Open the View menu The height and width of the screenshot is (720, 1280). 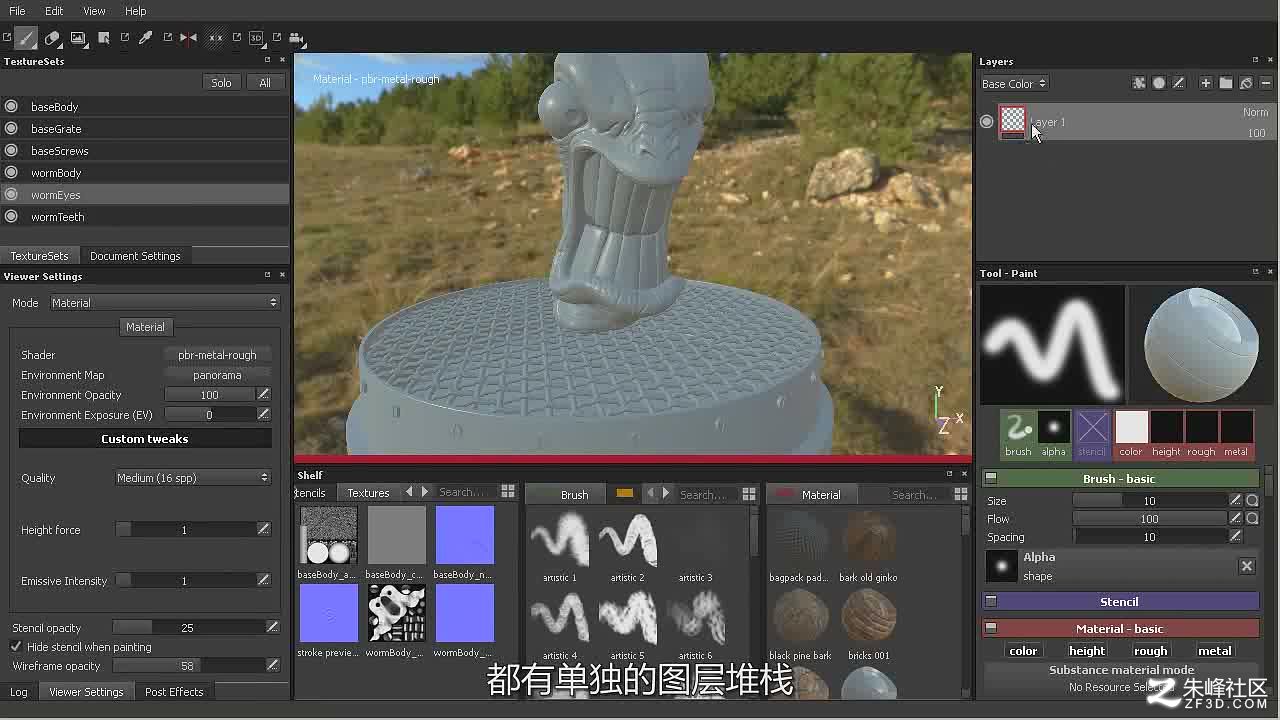pos(94,11)
